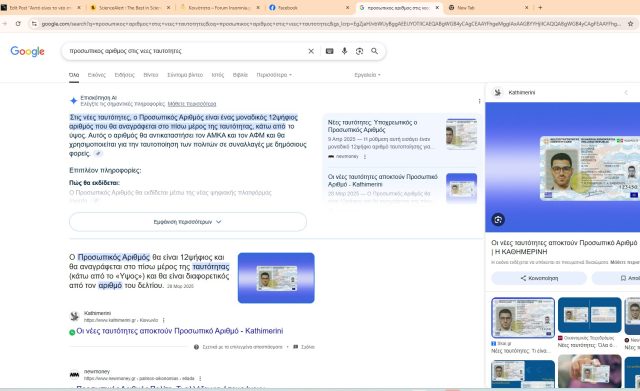Select the Όλα search filter tab
The width and height of the screenshot is (640, 391).
click(x=74, y=75)
